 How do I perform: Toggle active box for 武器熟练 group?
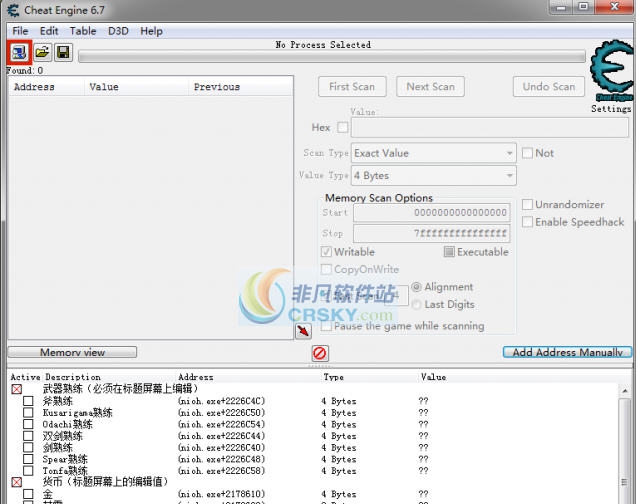(17, 389)
